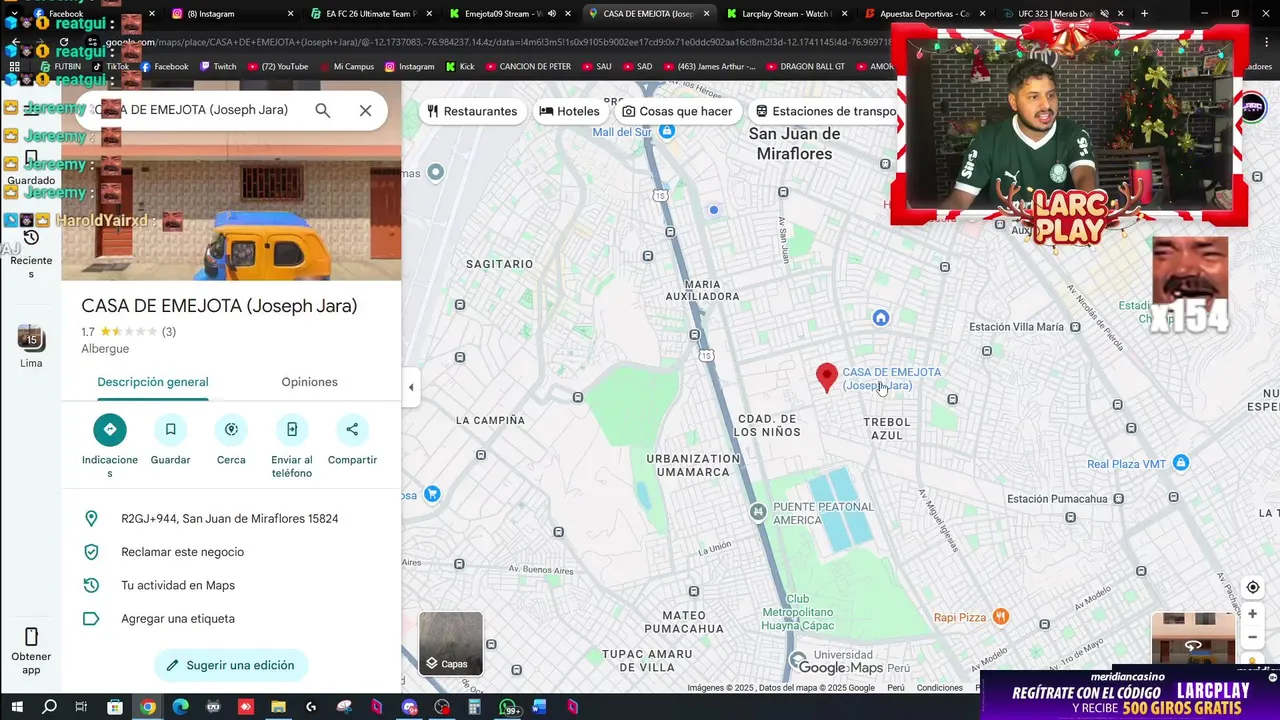Click the Compartir share icon
1280x720 pixels.
tap(352, 429)
